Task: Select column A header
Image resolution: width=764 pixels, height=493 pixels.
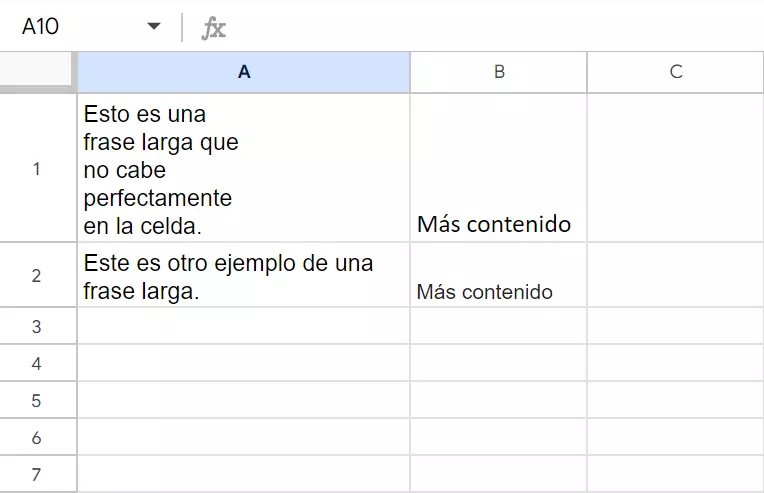Action: click(x=244, y=72)
